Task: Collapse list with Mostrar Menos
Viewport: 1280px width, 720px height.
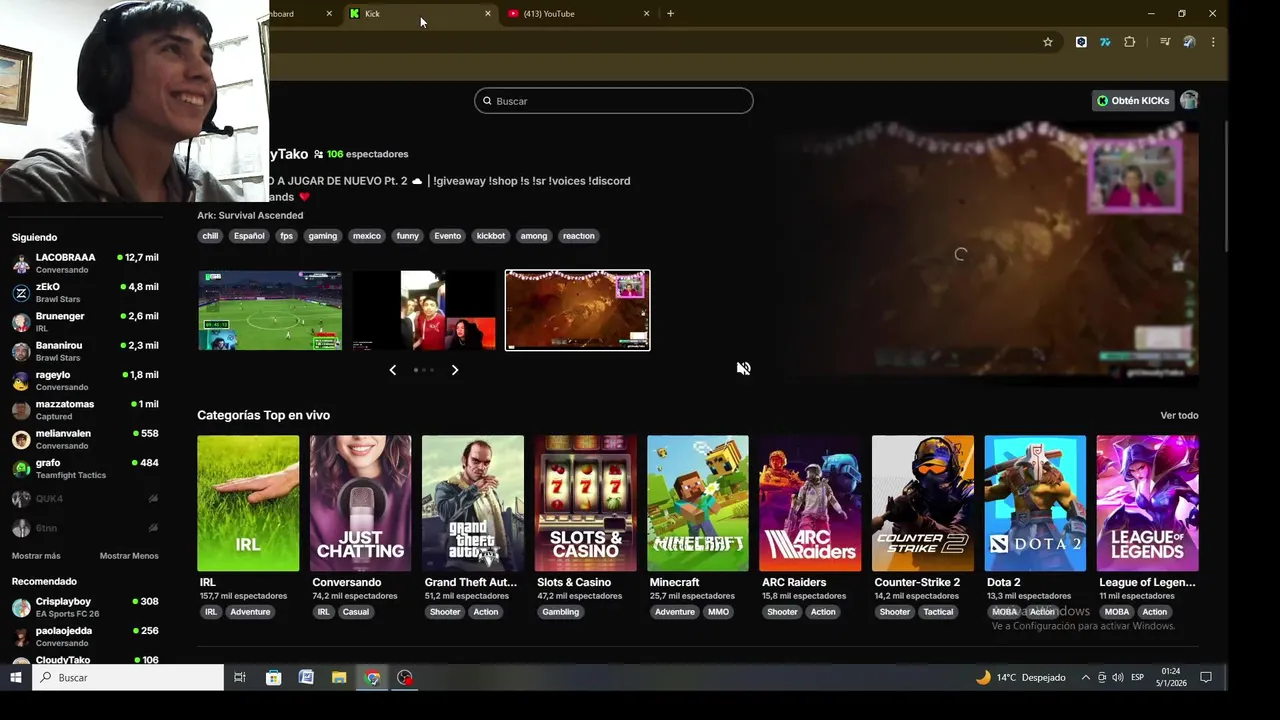Action: coord(129,556)
